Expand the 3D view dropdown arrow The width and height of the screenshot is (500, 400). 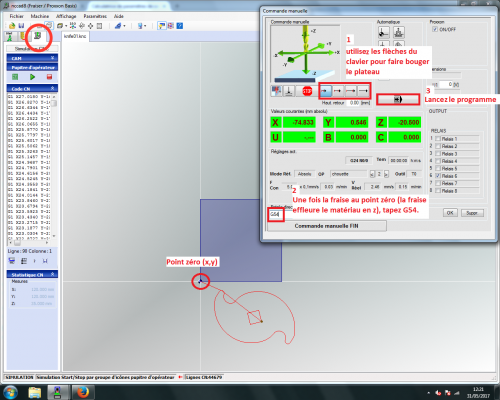pyautogui.click(x=66, y=26)
